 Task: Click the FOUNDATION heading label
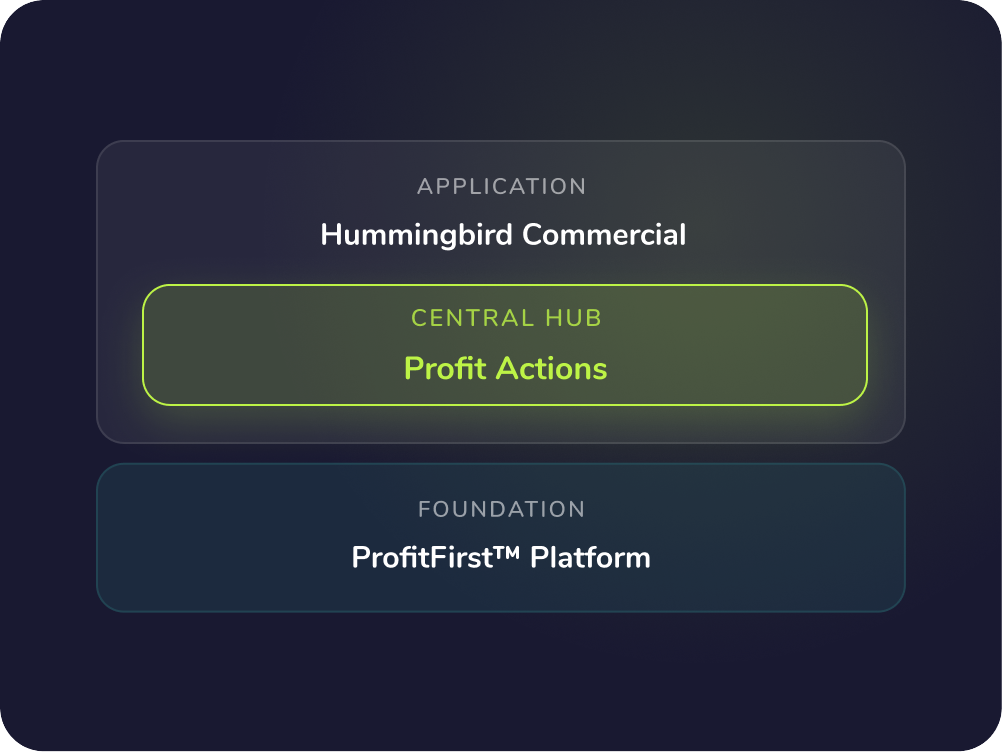[x=502, y=509]
